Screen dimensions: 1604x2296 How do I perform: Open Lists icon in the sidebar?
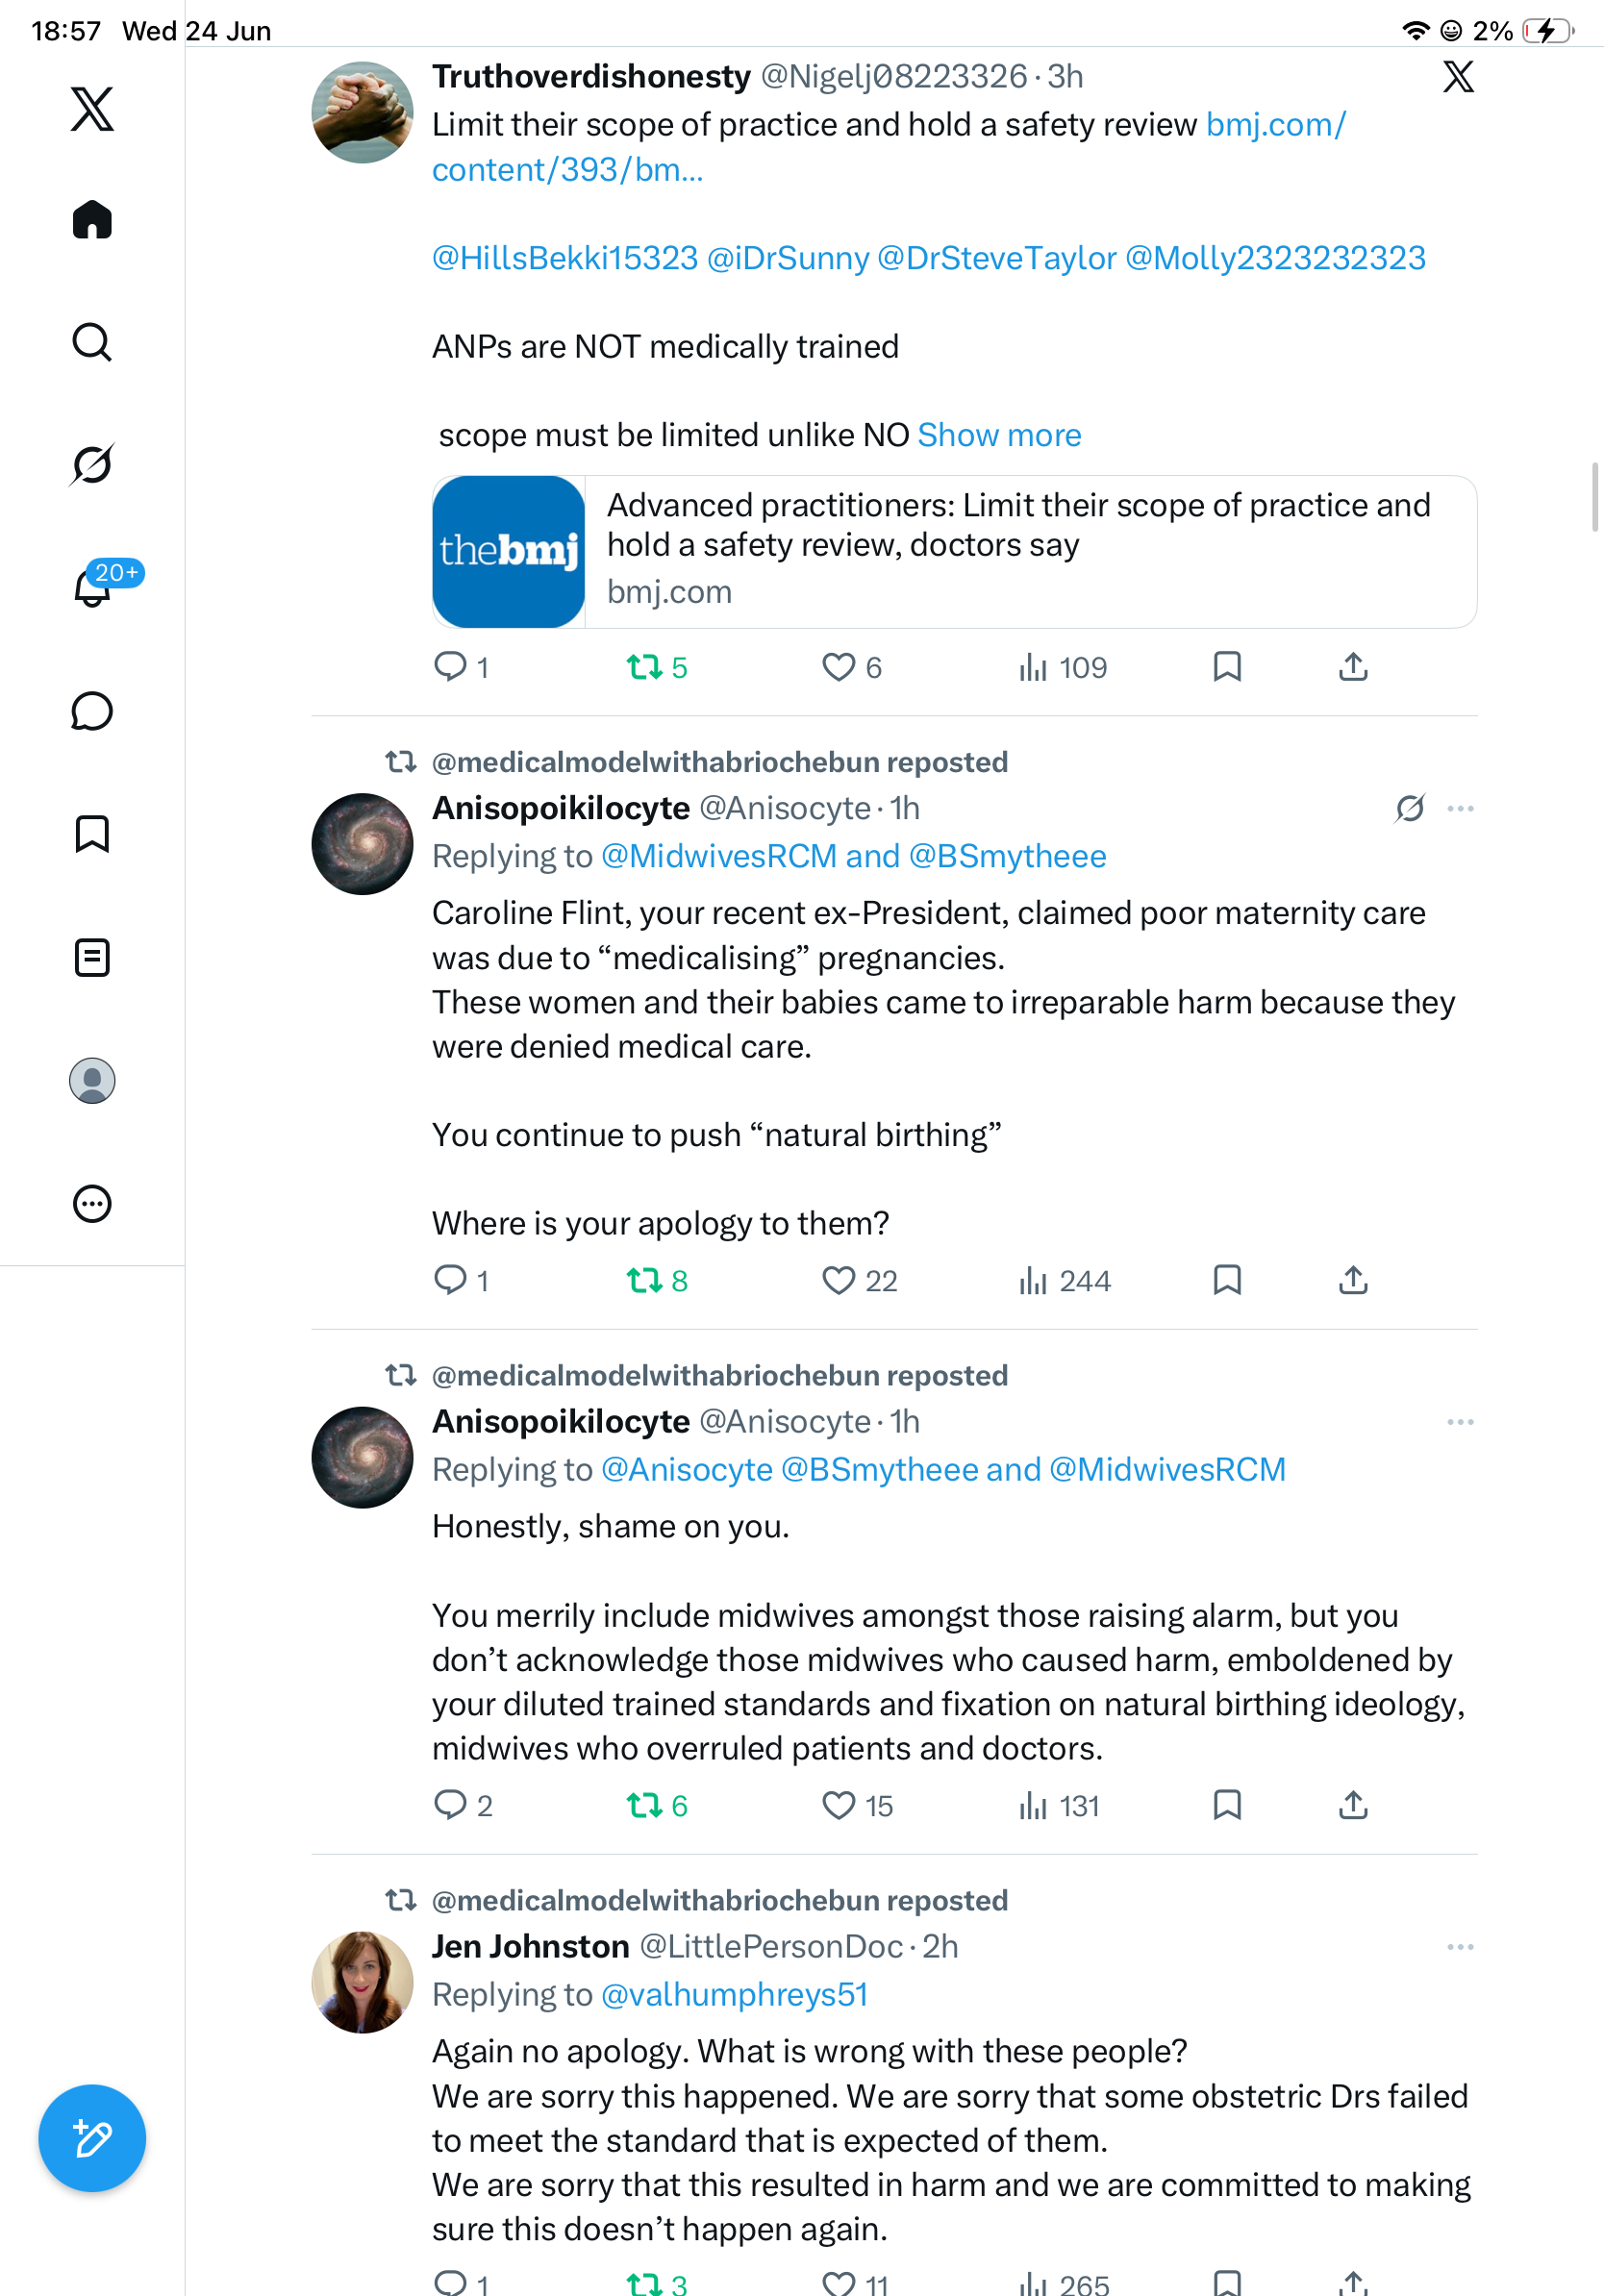(x=92, y=957)
